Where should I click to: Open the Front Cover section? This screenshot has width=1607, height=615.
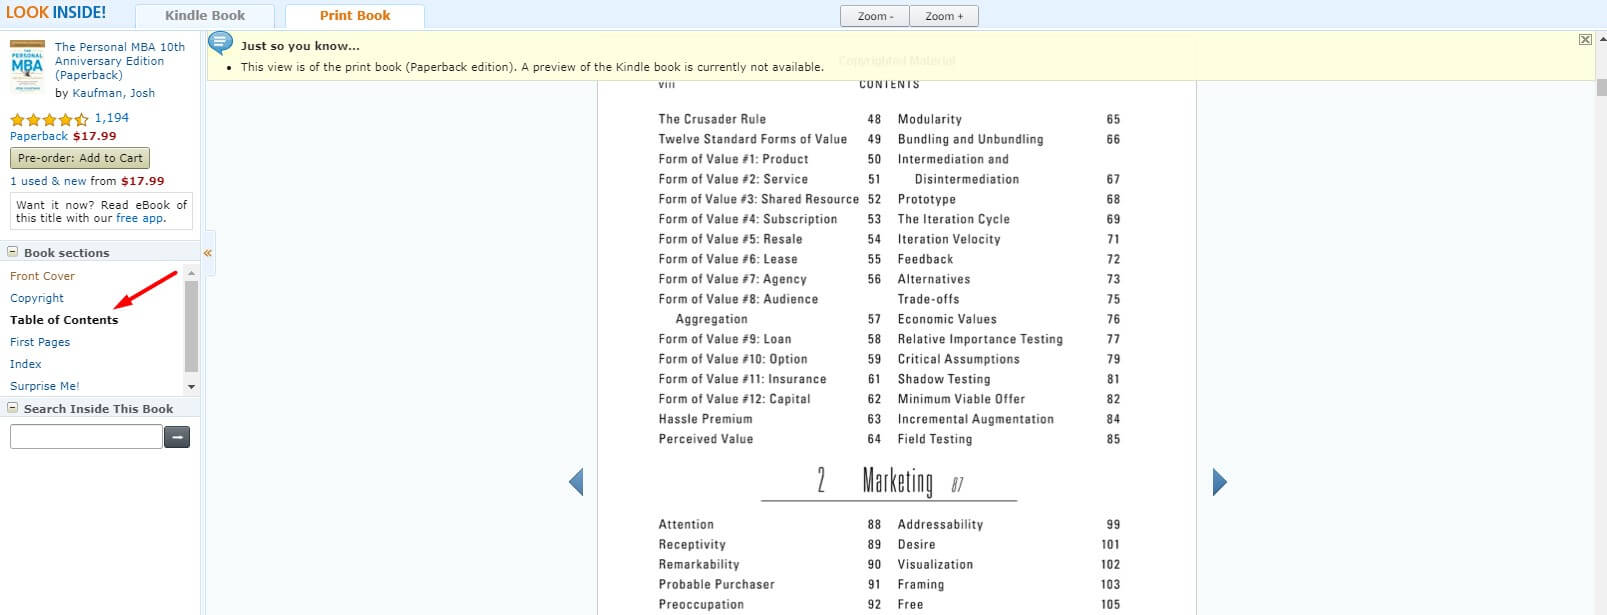click(x=42, y=276)
